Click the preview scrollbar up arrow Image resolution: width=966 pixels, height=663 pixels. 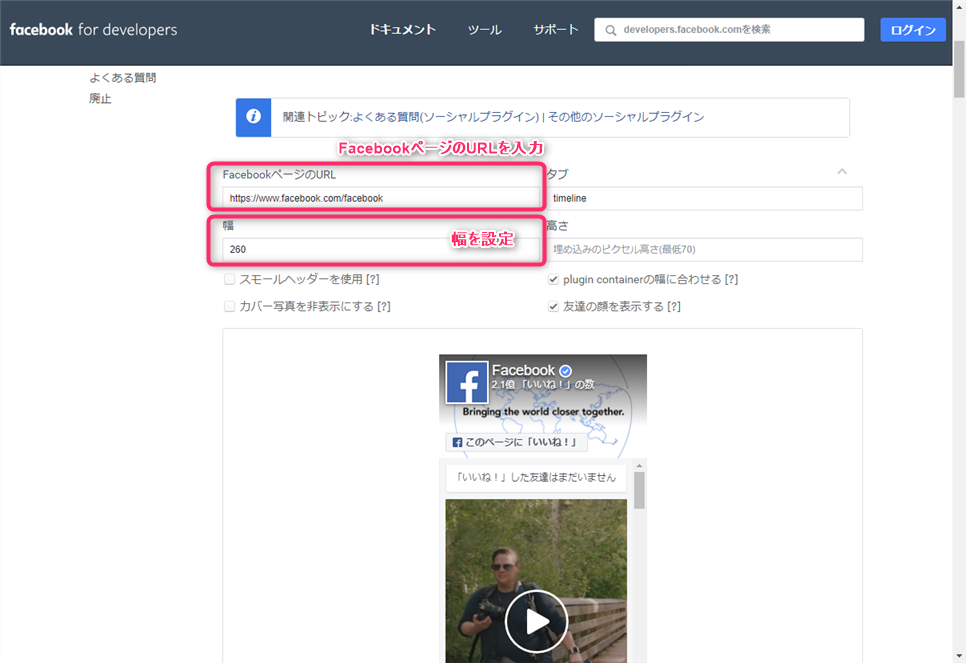639,466
